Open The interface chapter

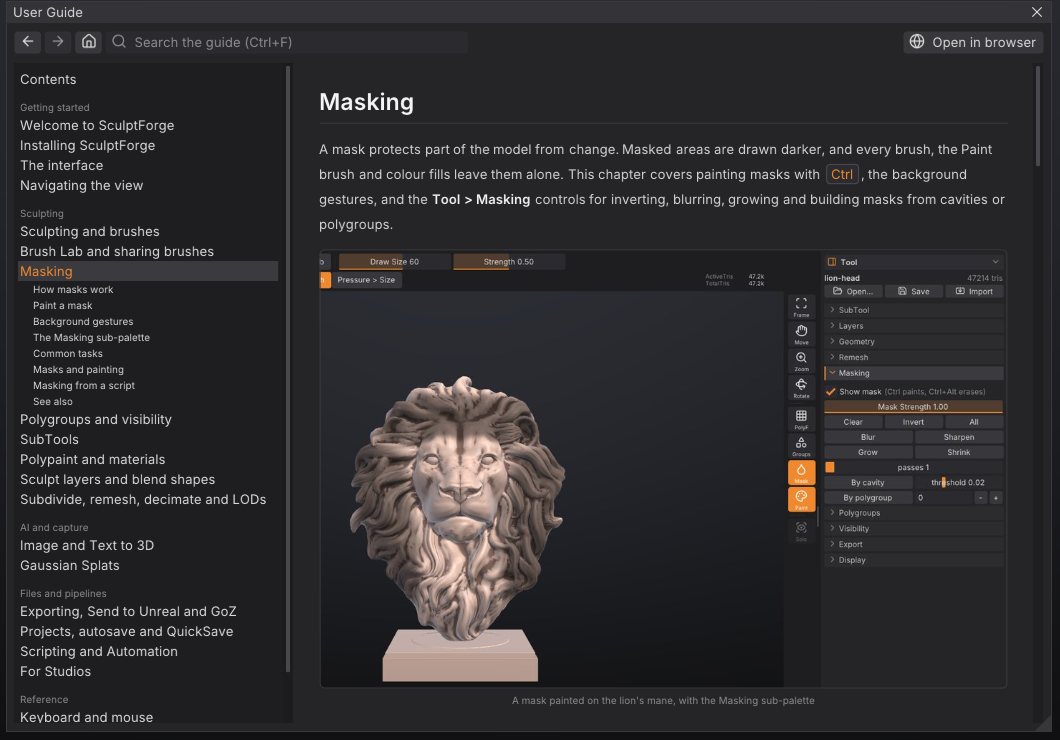[x=62, y=165]
